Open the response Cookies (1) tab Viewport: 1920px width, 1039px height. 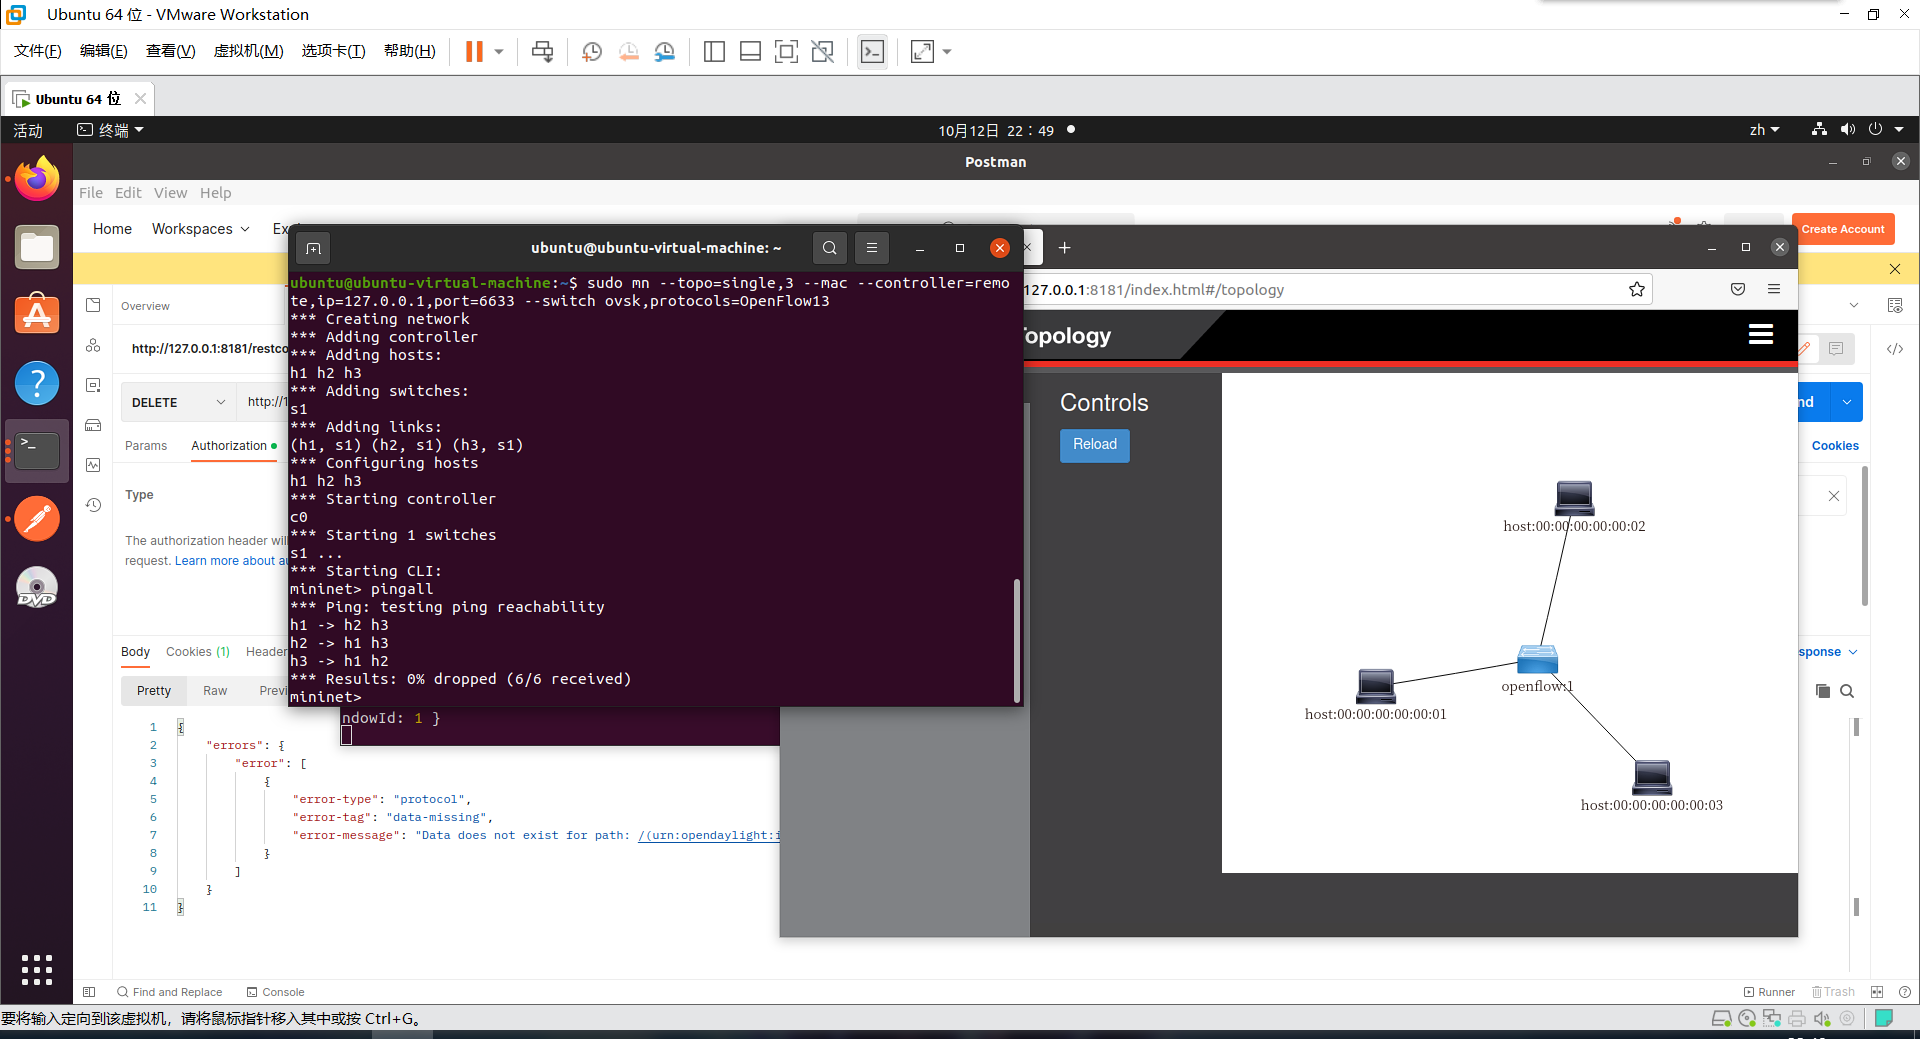[x=198, y=652]
